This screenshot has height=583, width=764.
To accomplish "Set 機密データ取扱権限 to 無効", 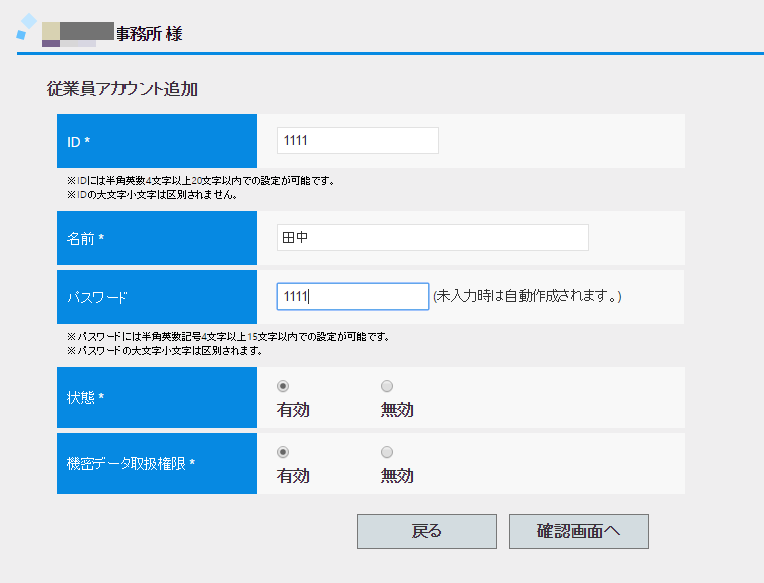I will [x=387, y=452].
